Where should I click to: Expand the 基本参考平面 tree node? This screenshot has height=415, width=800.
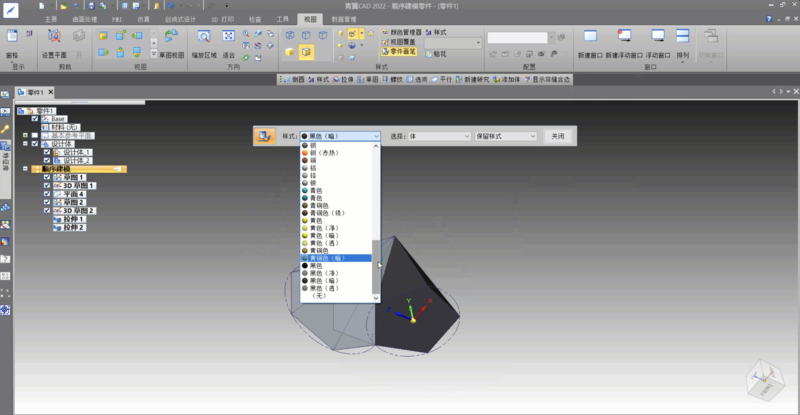coord(24,135)
